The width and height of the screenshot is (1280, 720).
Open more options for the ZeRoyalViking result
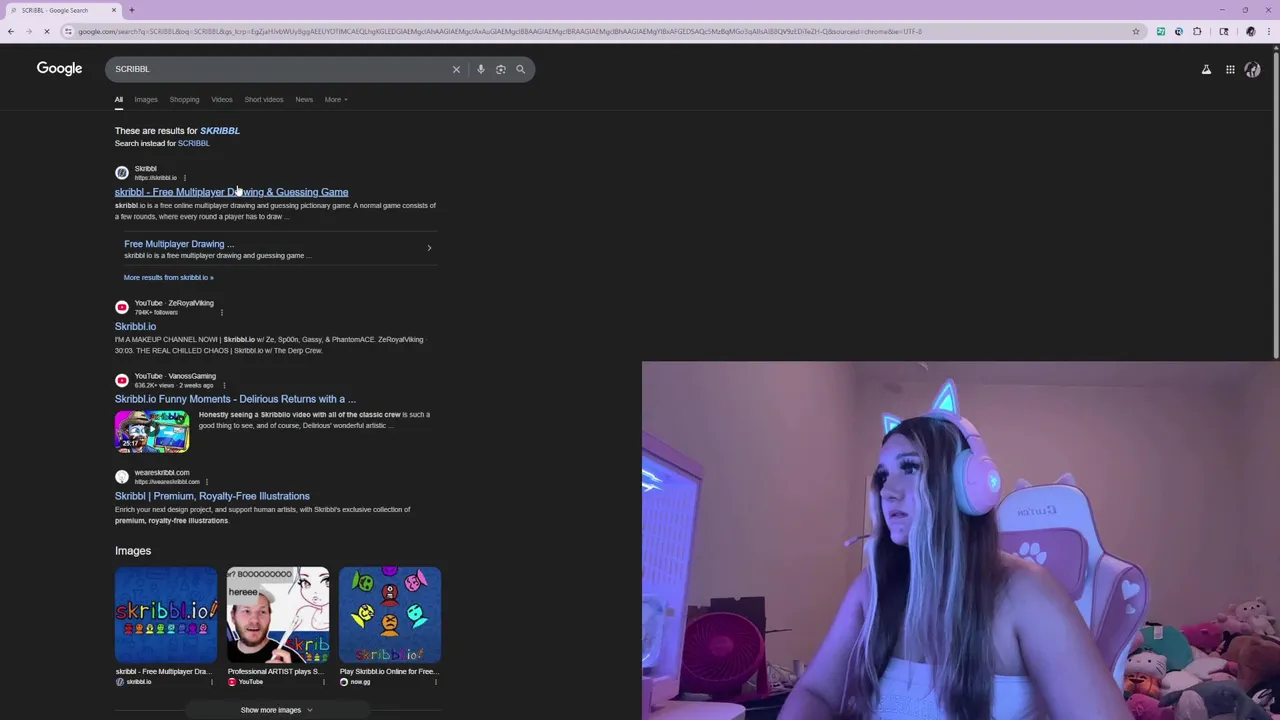pyautogui.click(x=221, y=312)
